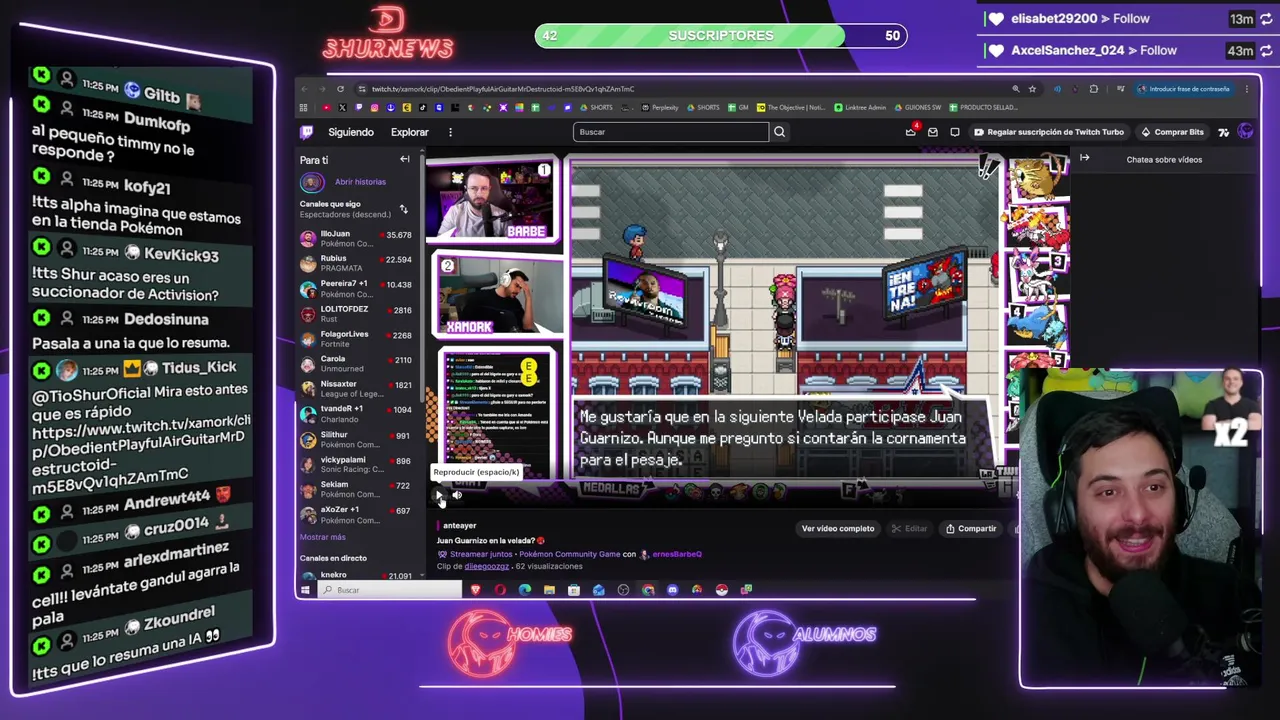Open the vickypalami channel in sidebar
The height and width of the screenshot is (720, 1280).
click(356, 464)
